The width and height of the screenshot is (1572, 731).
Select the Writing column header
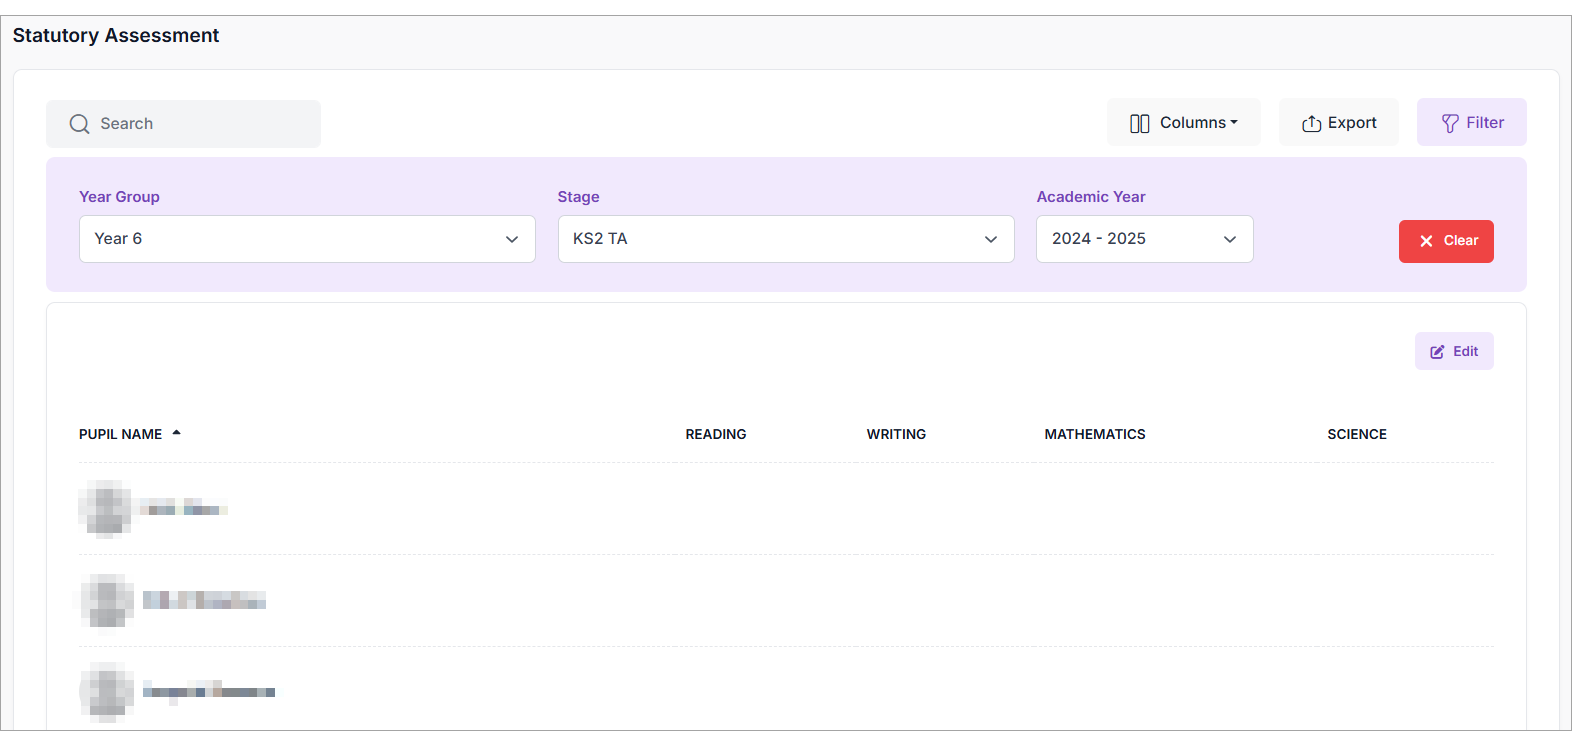pos(896,434)
